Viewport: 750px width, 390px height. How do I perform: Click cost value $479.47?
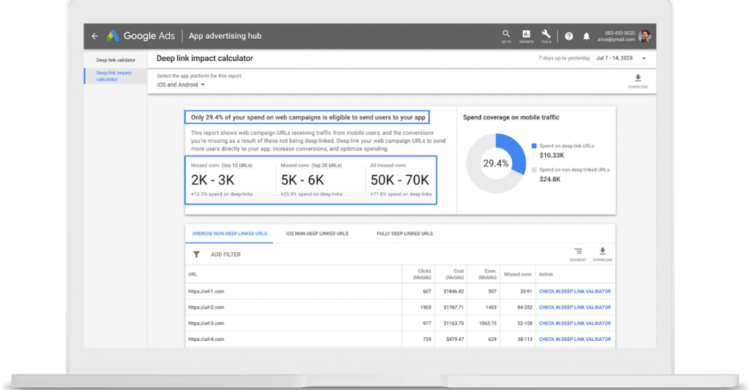point(455,339)
